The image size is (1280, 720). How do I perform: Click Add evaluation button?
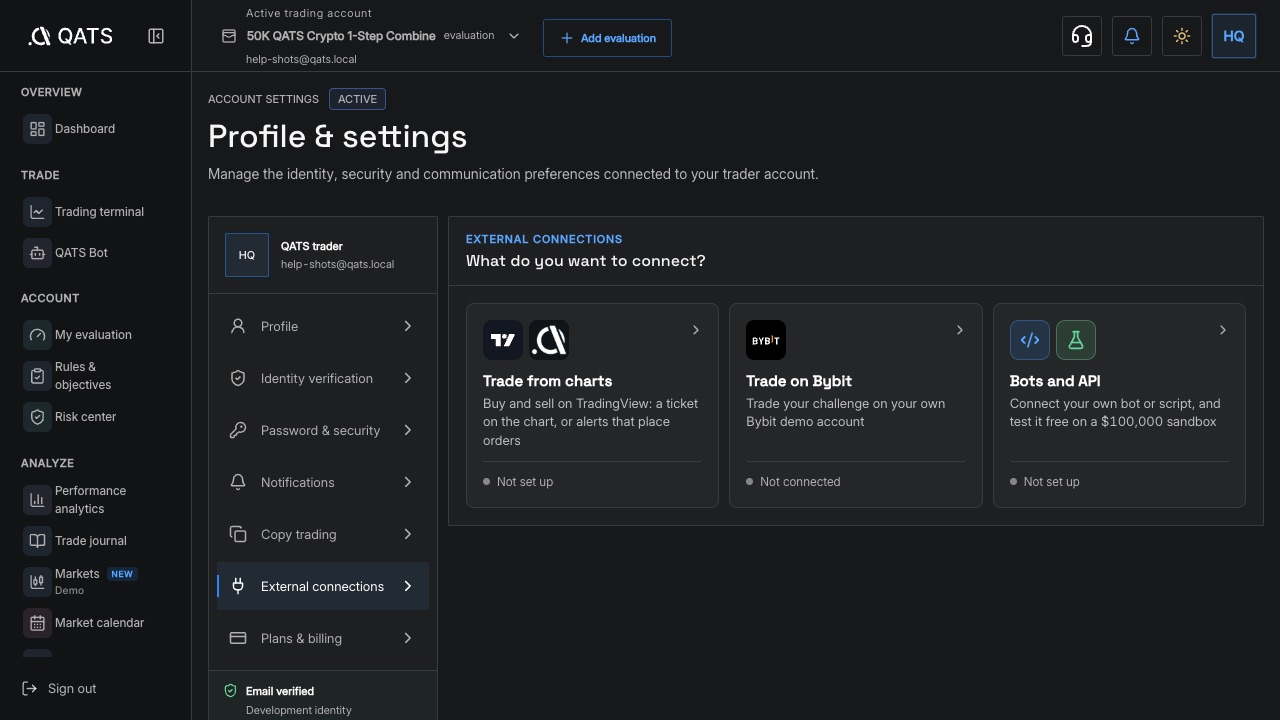(x=607, y=38)
